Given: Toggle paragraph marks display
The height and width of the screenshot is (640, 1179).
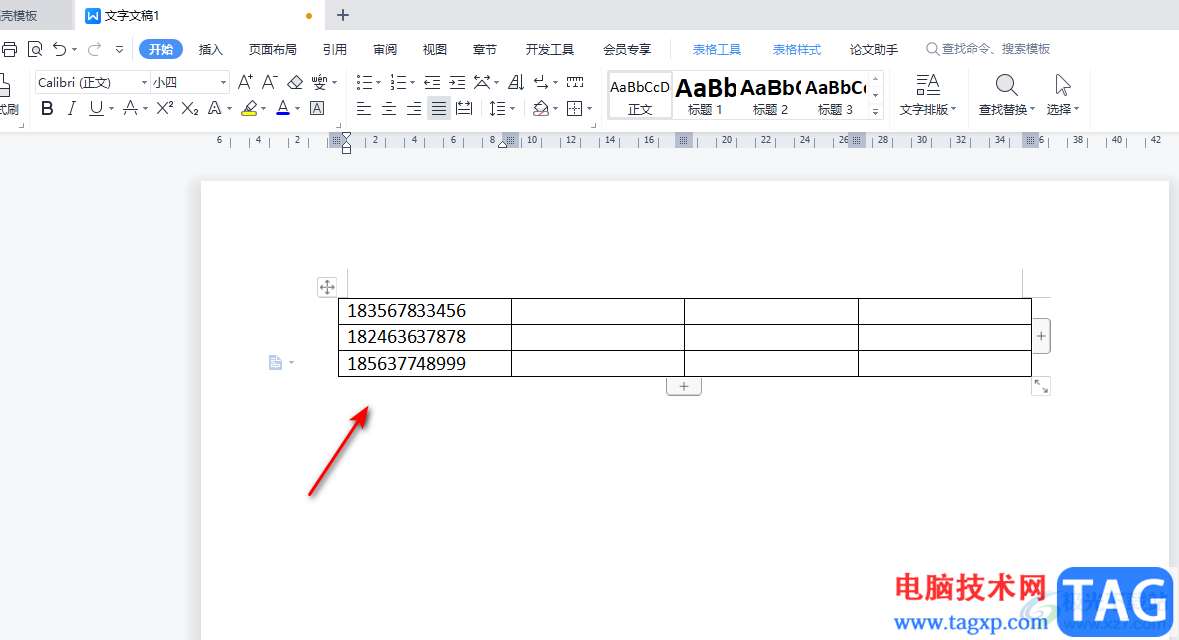Looking at the screenshot, I should pyautogui.click(x=541, y=82).
